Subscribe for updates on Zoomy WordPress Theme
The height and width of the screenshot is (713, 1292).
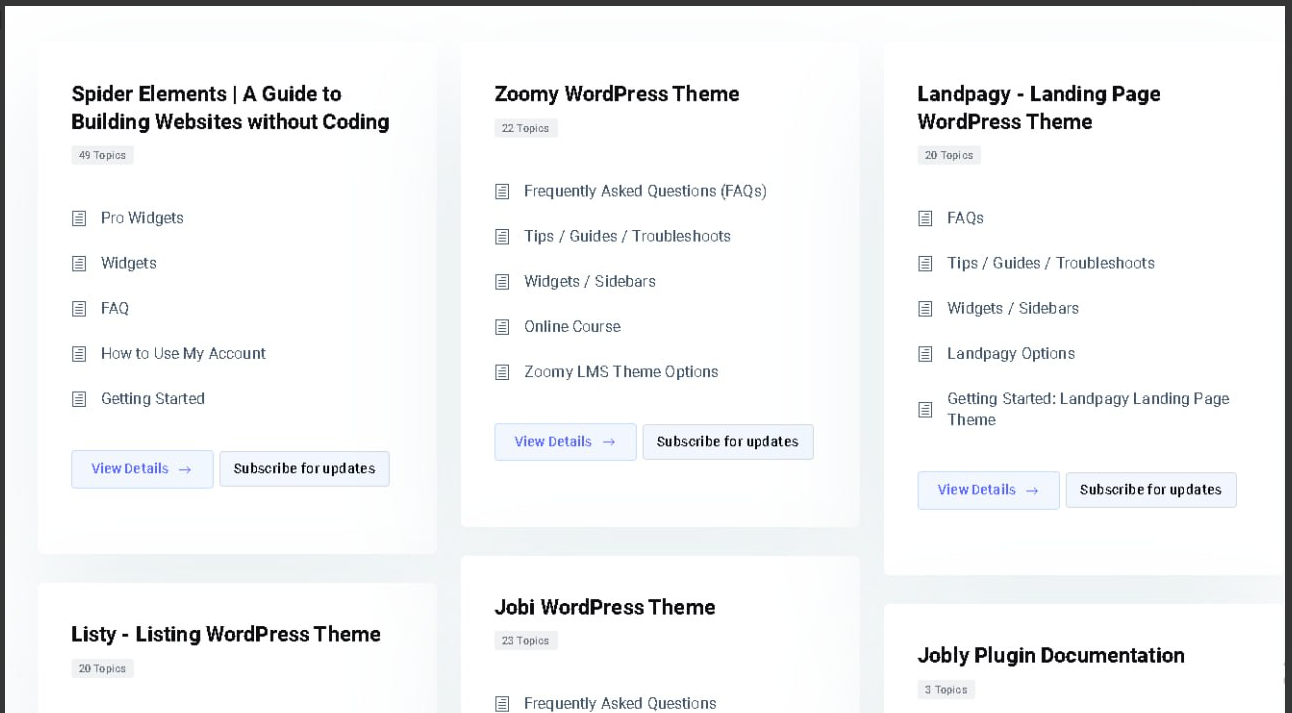tap(728, 442)
